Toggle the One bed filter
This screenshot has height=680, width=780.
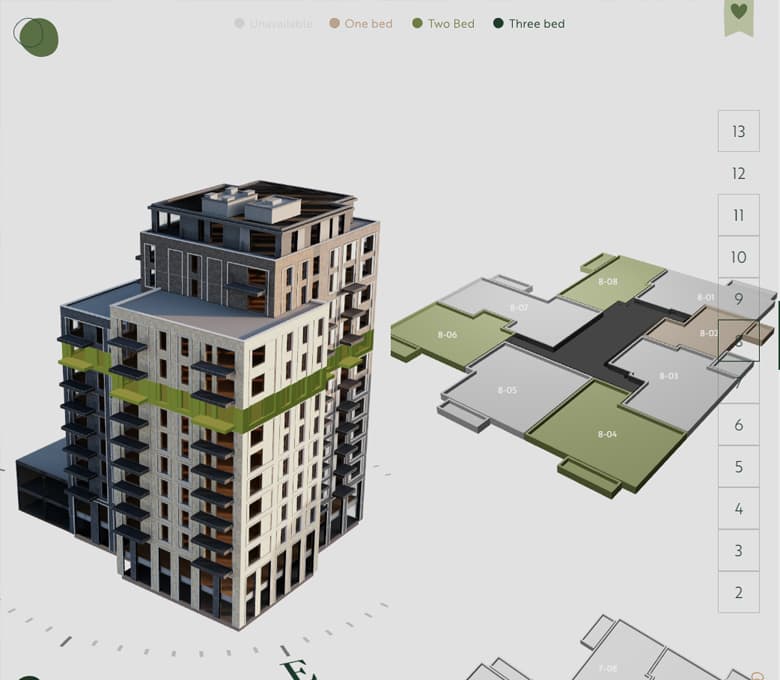tap(360, 23)
